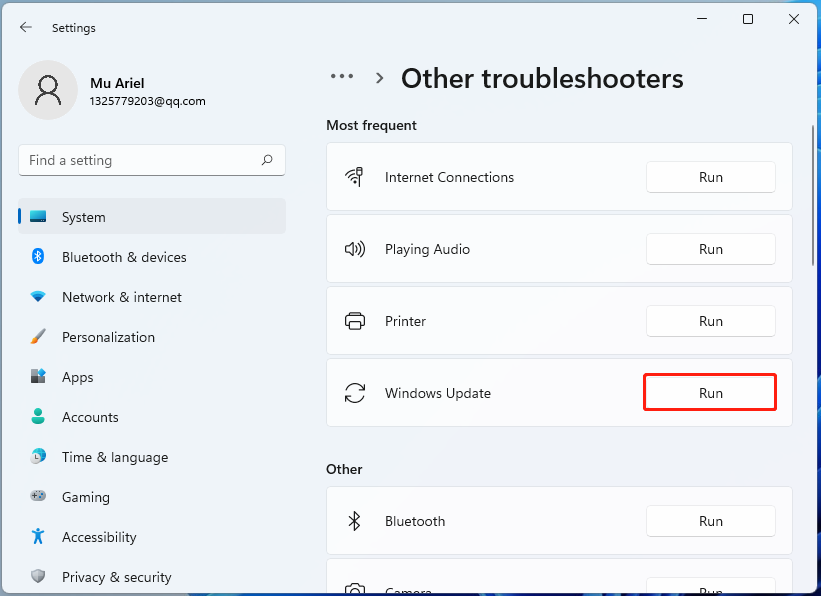The width and height of the screenshot is (821, 596).
Task: Click the Mu Ariel account name
Action: pyautogui.click(x=117, y=83)
